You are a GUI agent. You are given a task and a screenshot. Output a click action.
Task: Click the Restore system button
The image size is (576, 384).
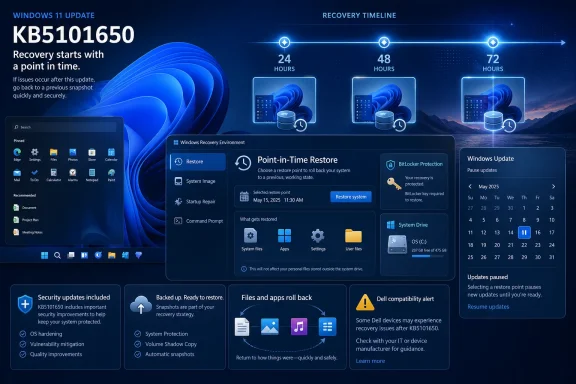[x=351, y=197]
